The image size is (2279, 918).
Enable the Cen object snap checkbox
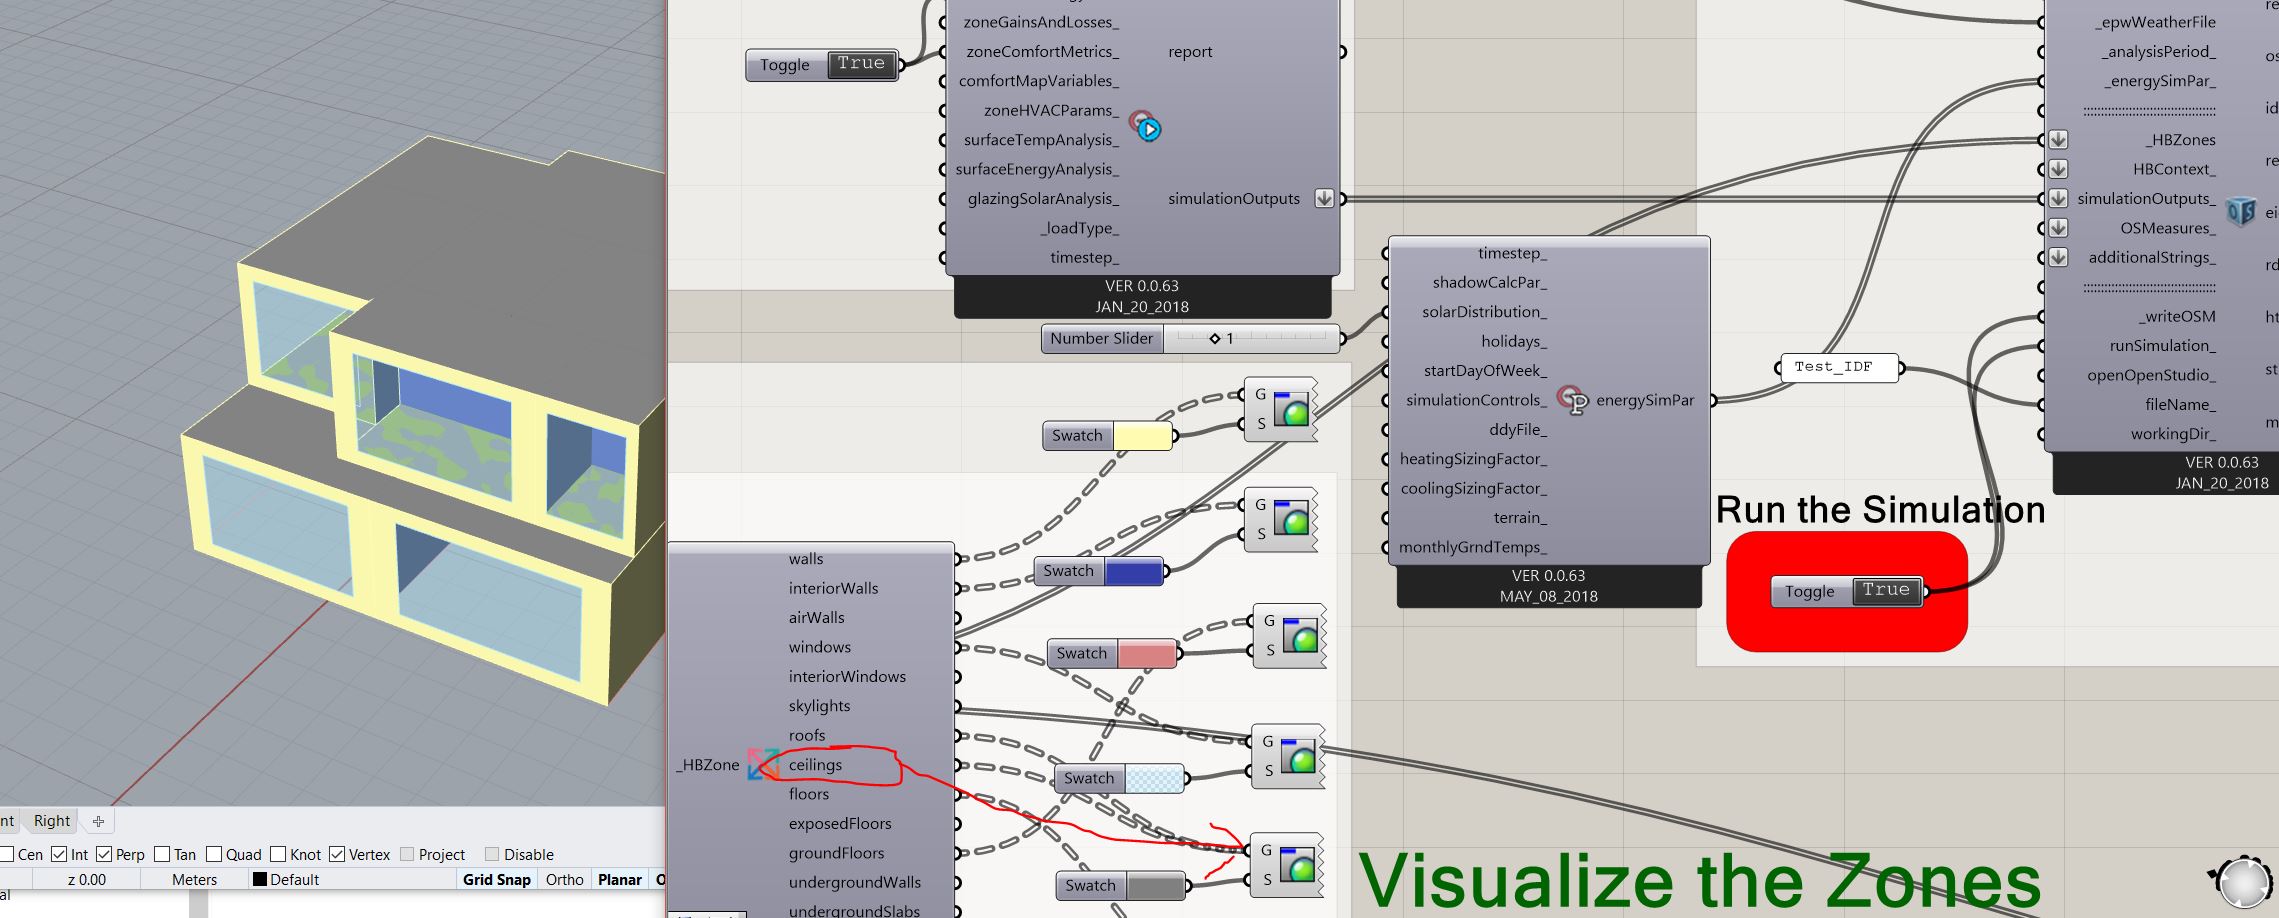pyautogui.click(x=7, y=854)
